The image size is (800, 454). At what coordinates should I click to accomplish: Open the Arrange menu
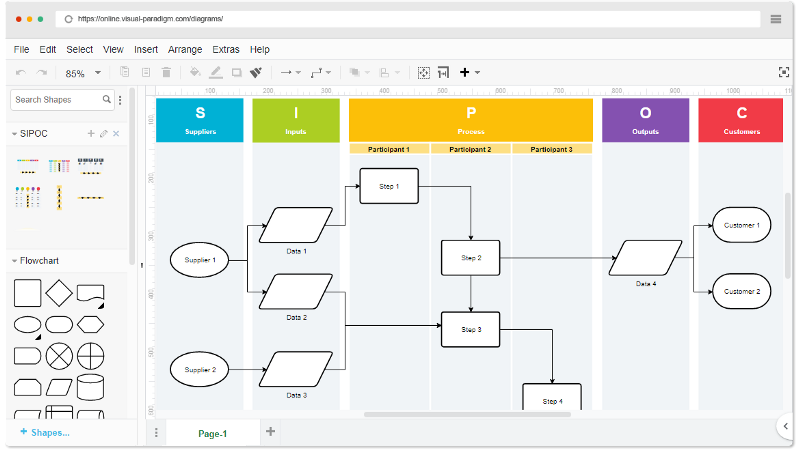pos(185,49)
